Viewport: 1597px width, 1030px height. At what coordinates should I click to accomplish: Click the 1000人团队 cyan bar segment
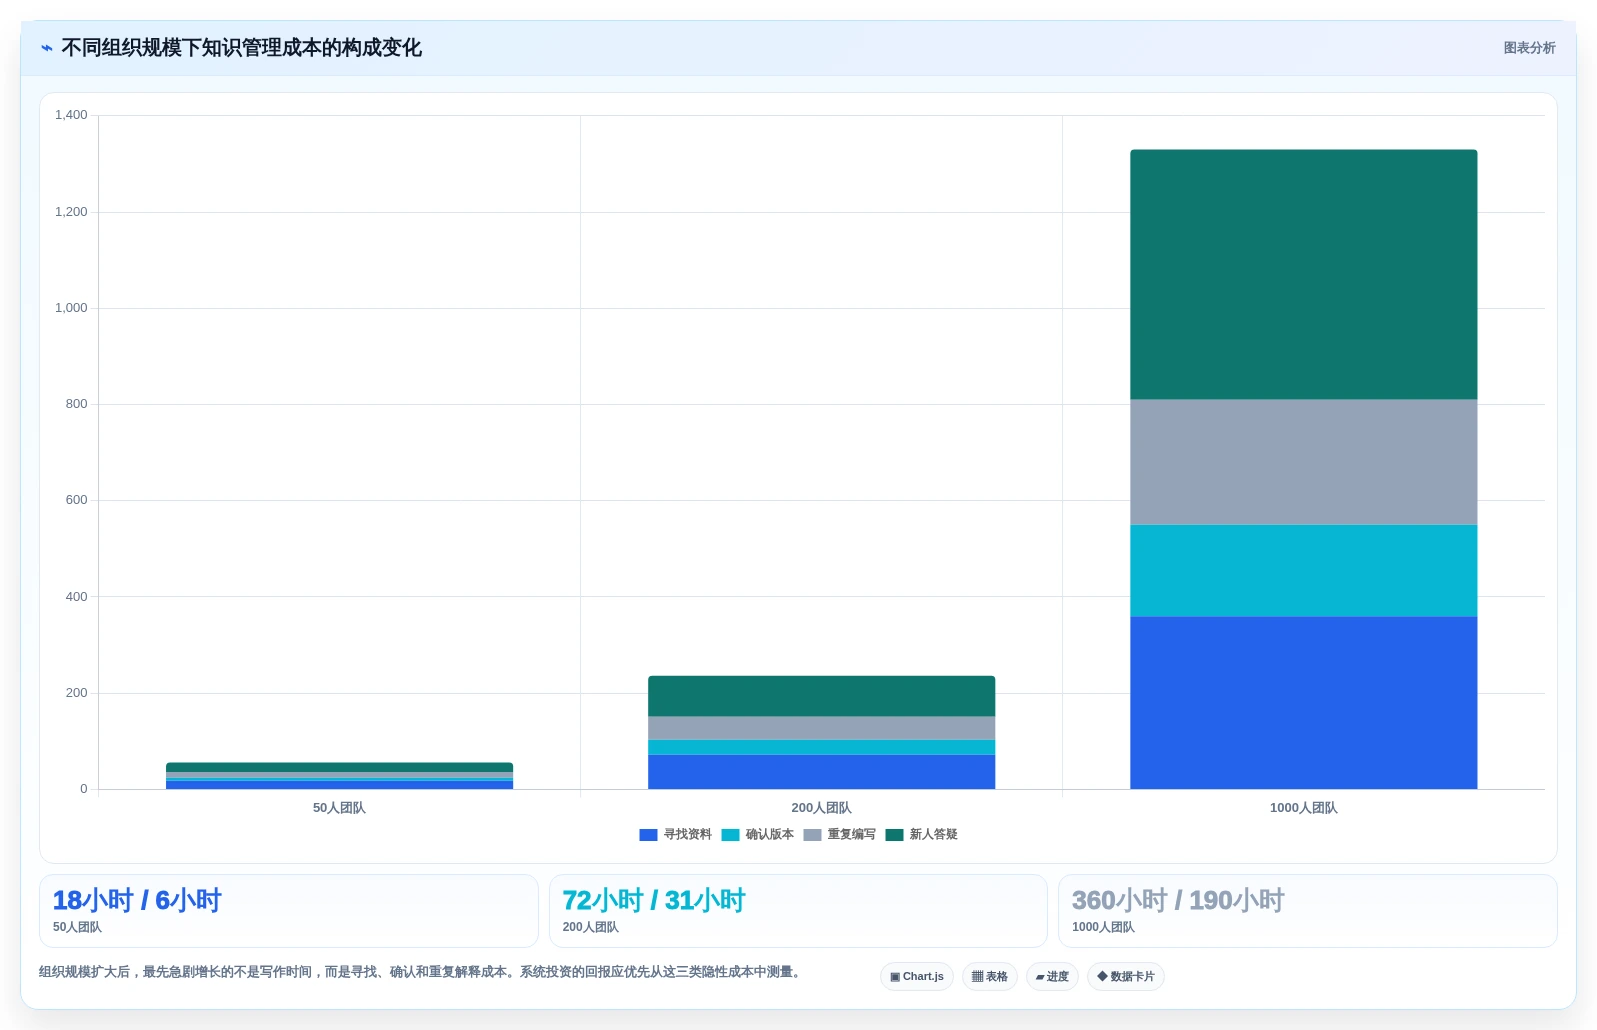click(x=1304, y=571)
